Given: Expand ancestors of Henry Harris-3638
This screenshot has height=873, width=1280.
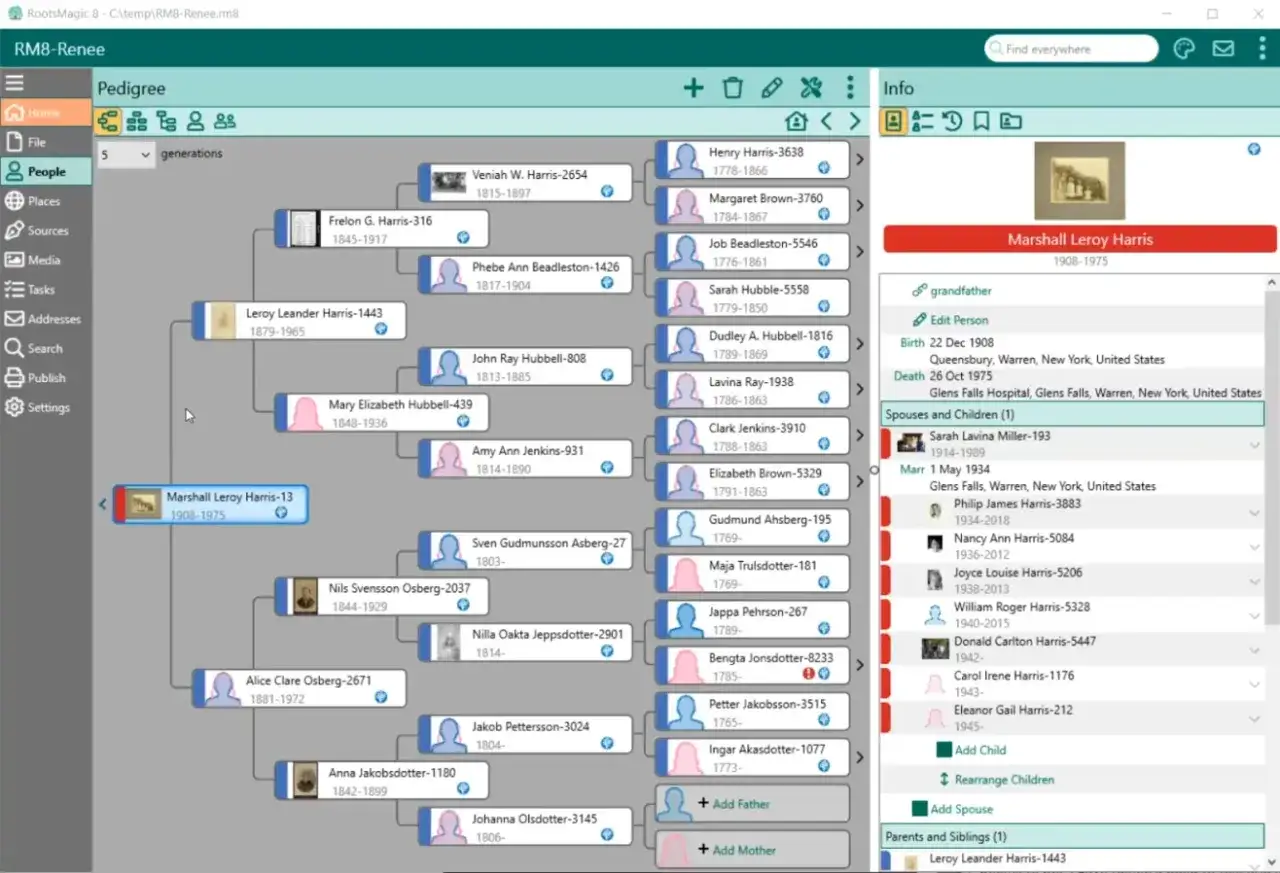Looking at the screenshot, I should (x=859, y=159).
